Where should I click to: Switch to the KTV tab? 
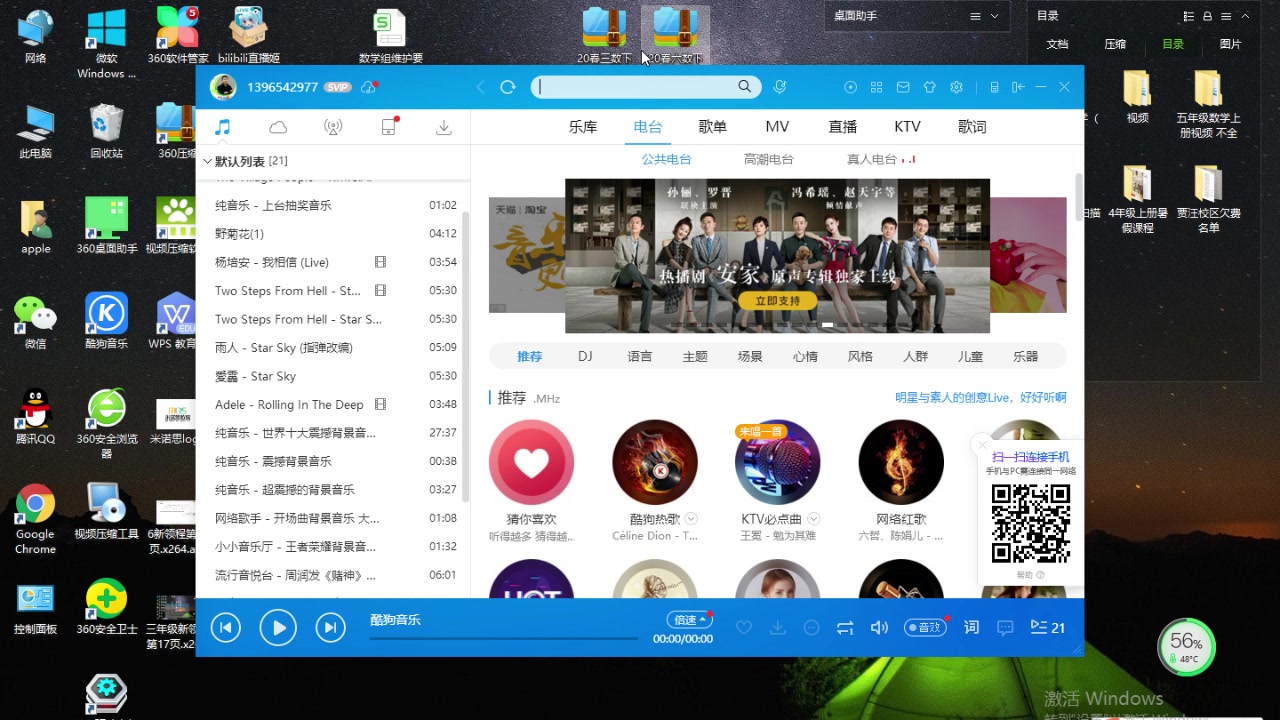point(907,127)
